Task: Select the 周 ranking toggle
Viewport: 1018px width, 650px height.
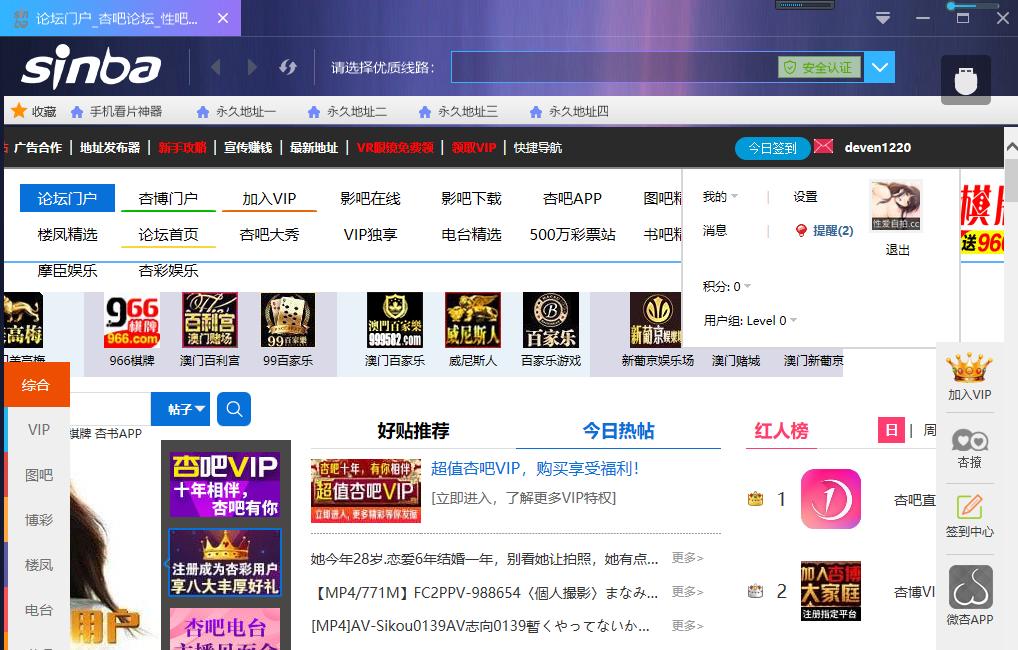Action: coord(930,430)
